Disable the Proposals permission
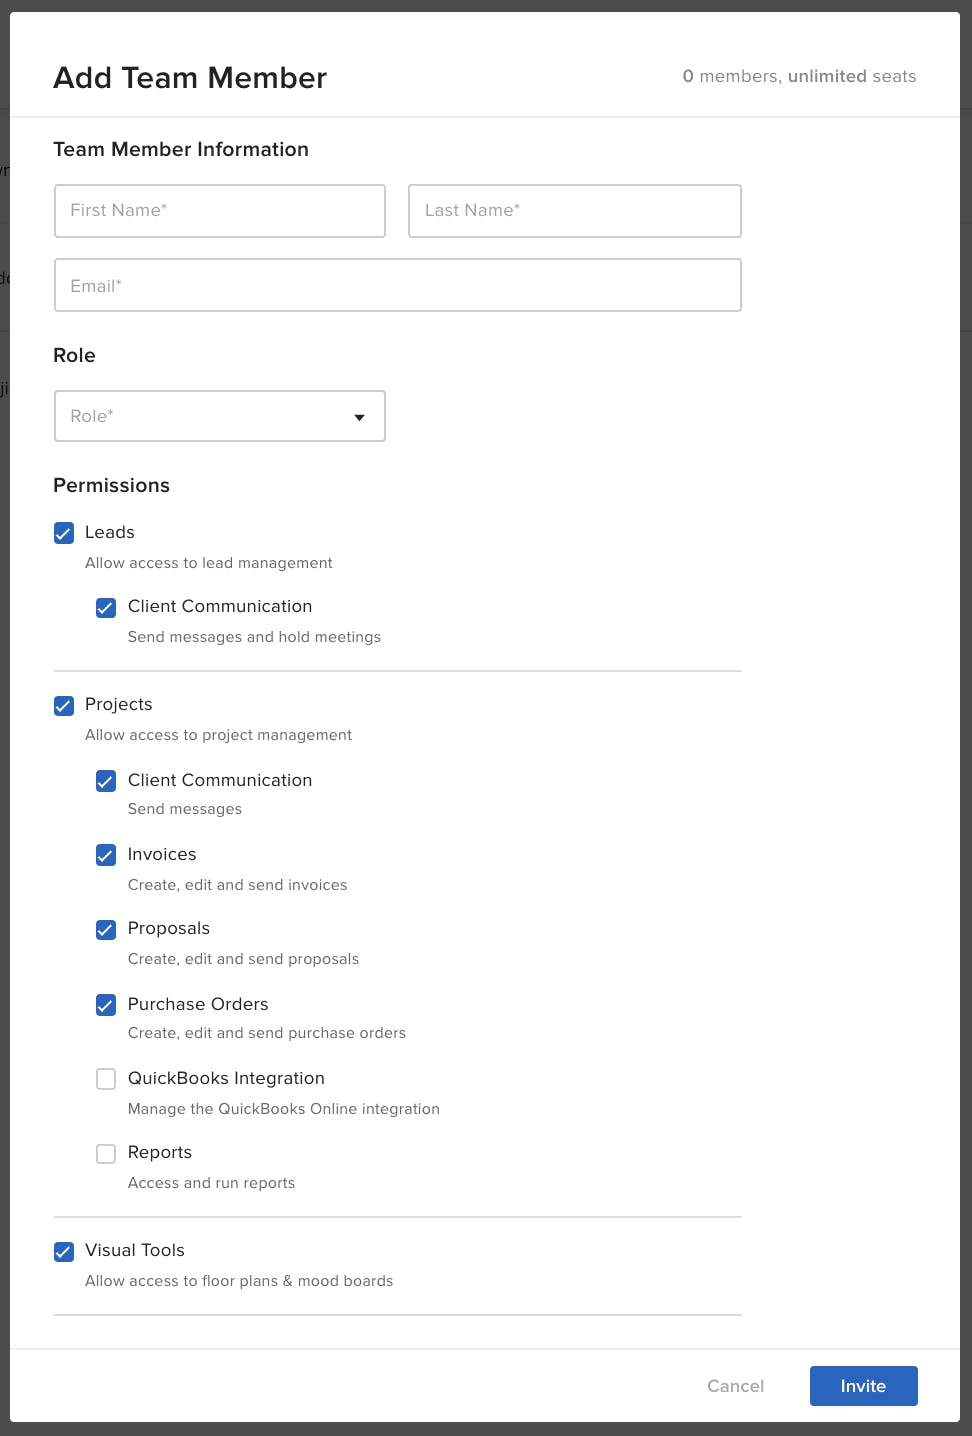 coord(106,929)
